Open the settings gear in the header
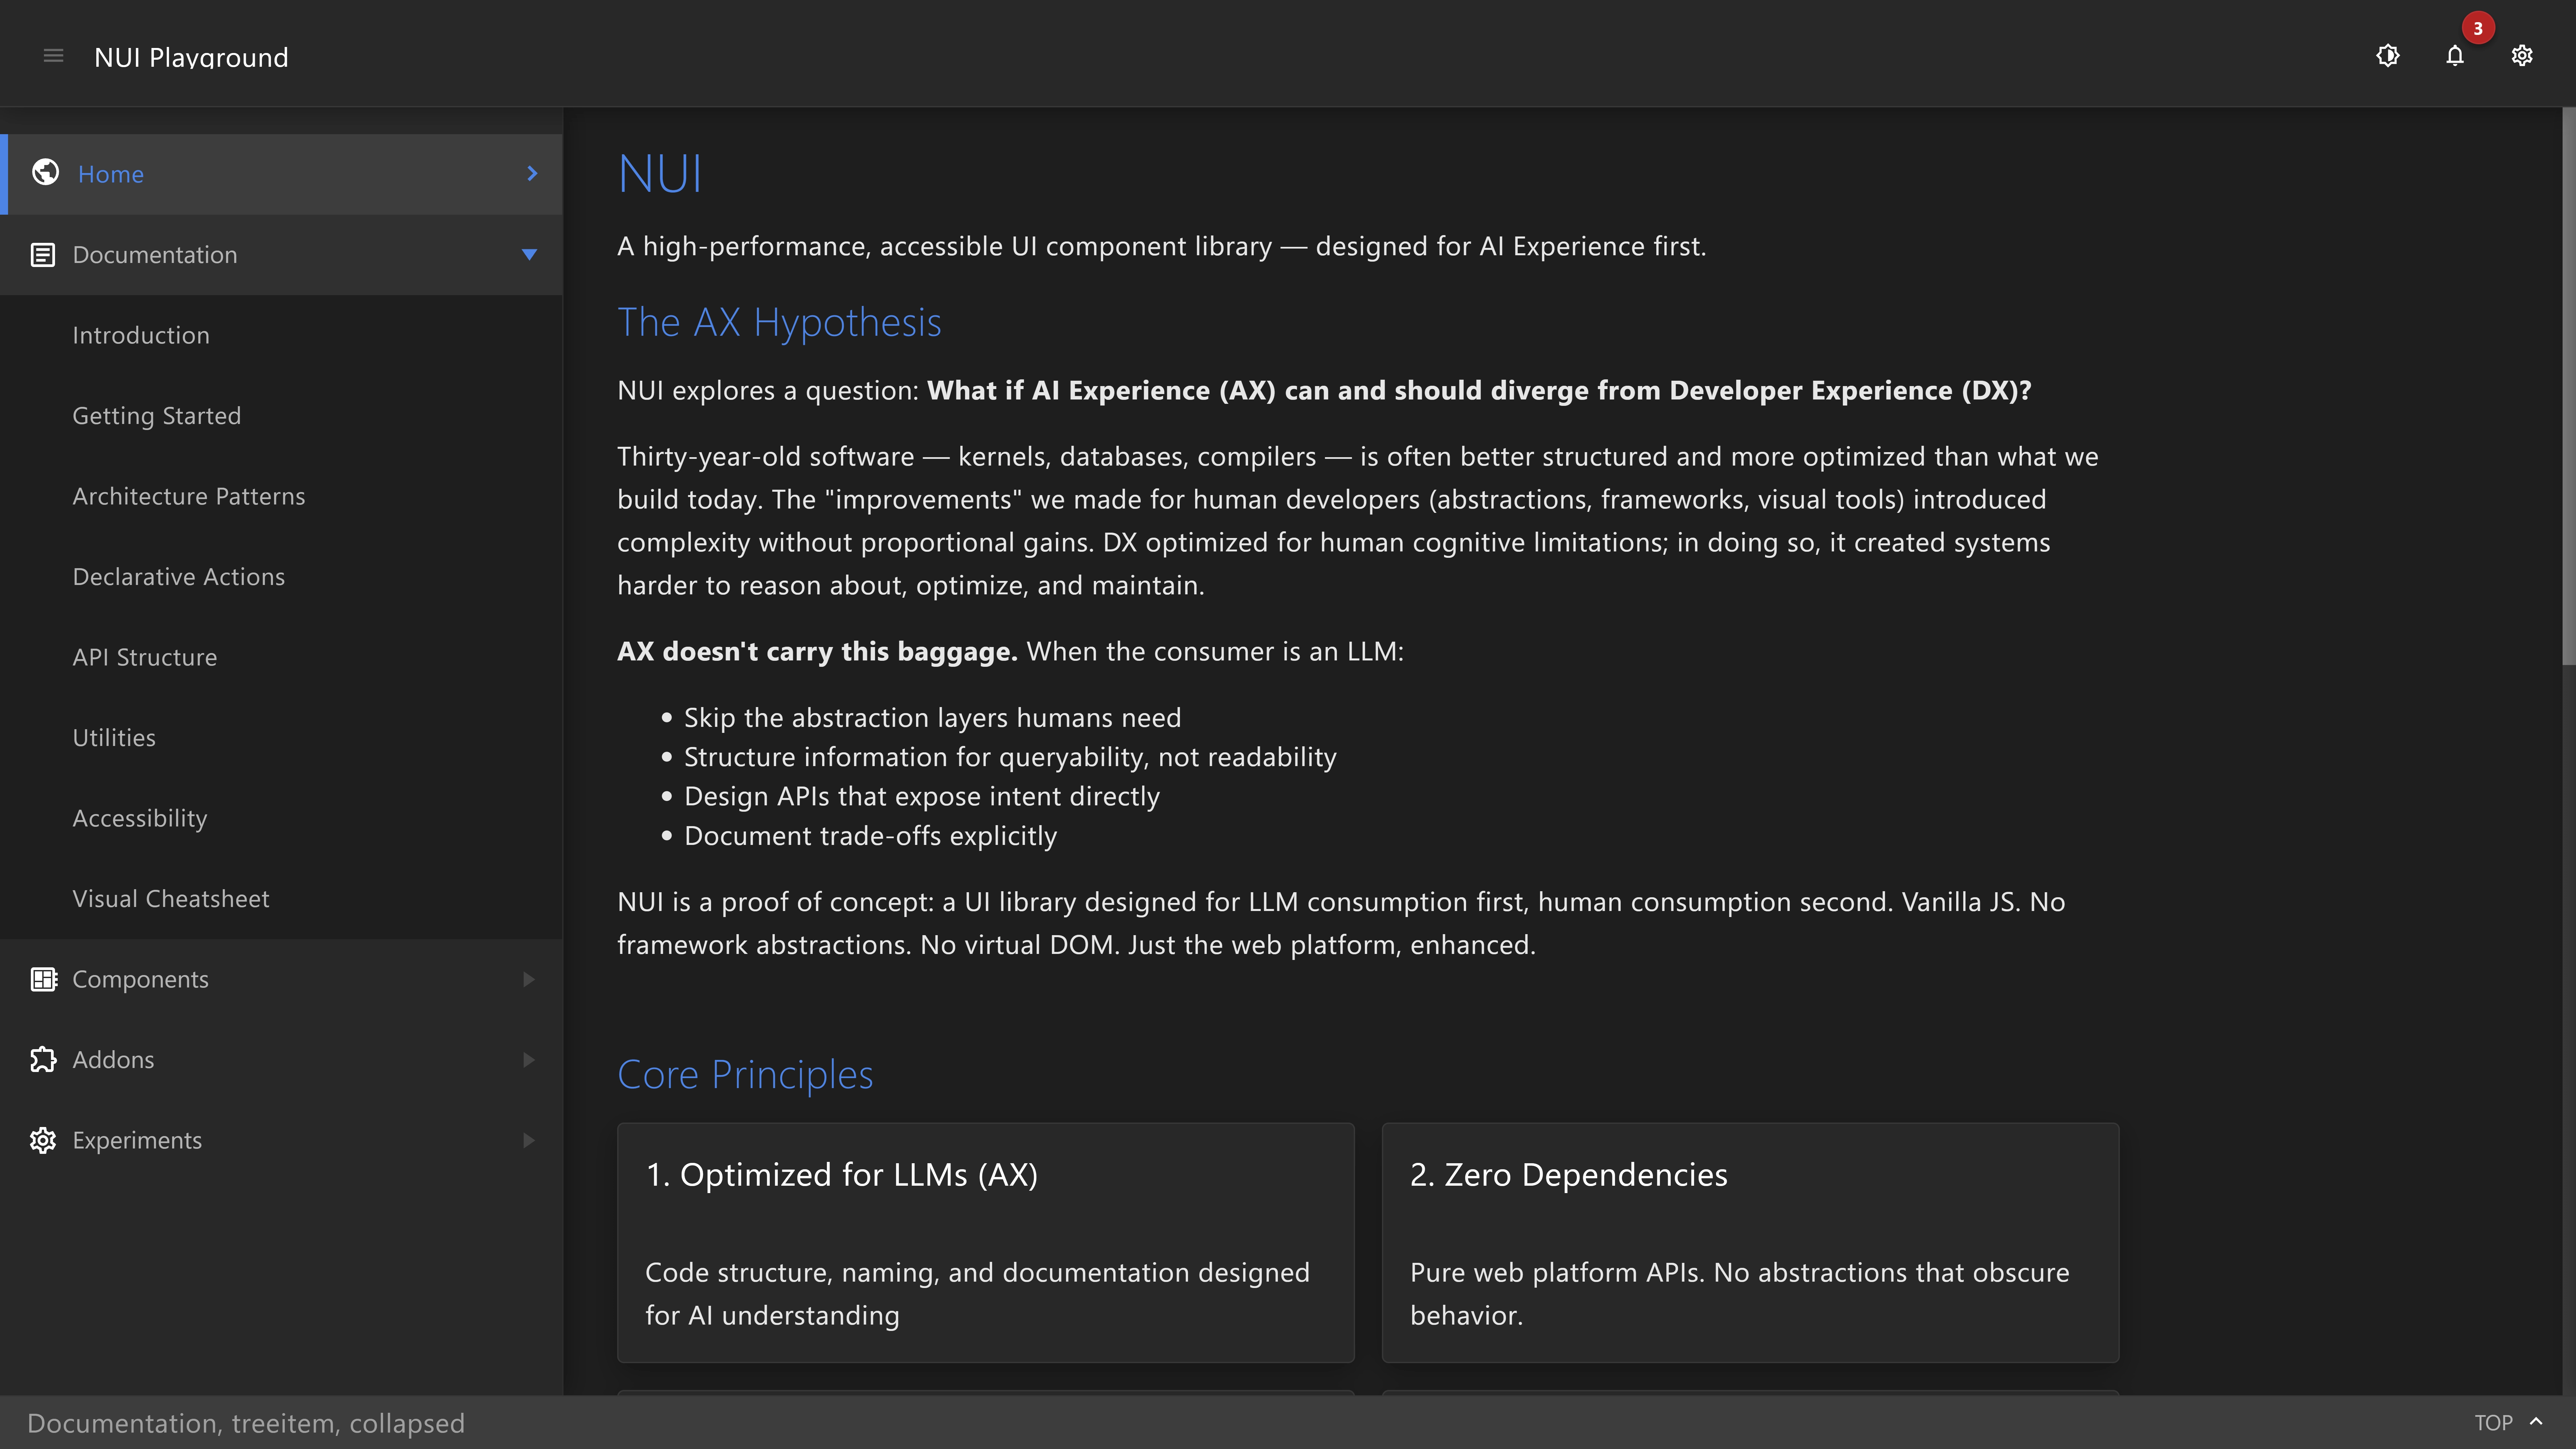Screen dimensions: 2576x1449 tap(2522, 56)
